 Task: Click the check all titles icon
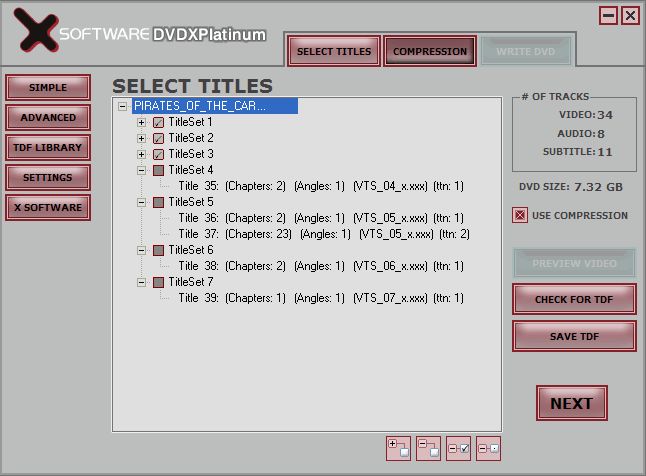459,449
